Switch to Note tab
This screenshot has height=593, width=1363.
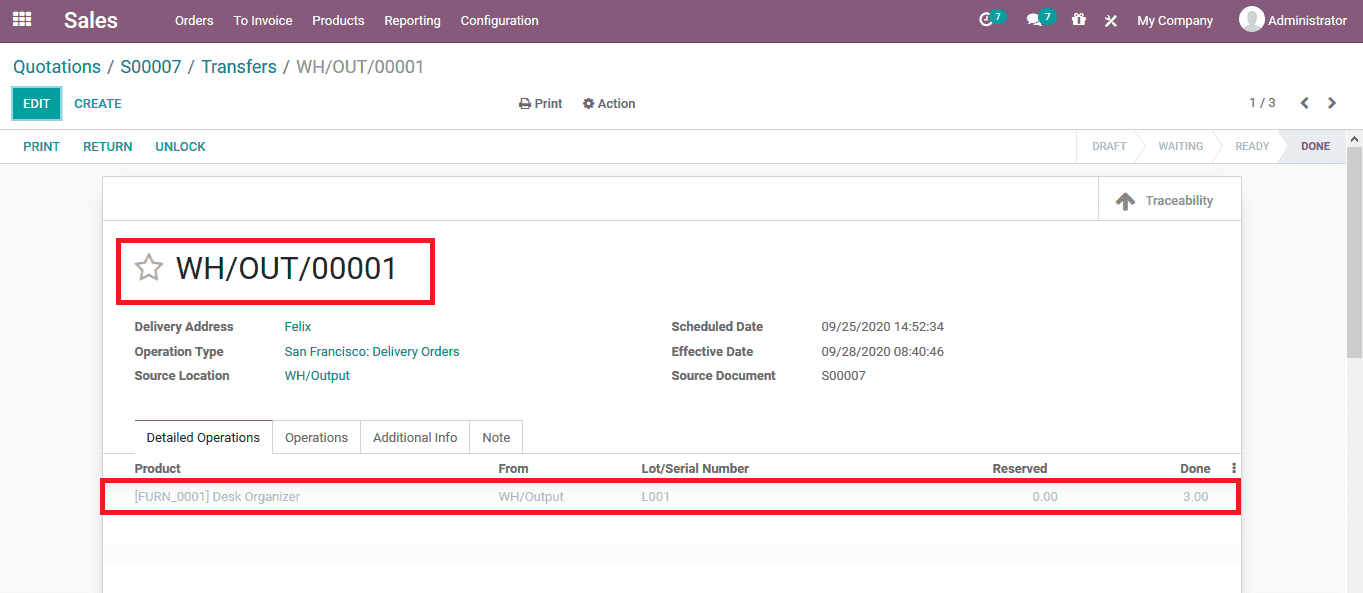coord(496,437)
